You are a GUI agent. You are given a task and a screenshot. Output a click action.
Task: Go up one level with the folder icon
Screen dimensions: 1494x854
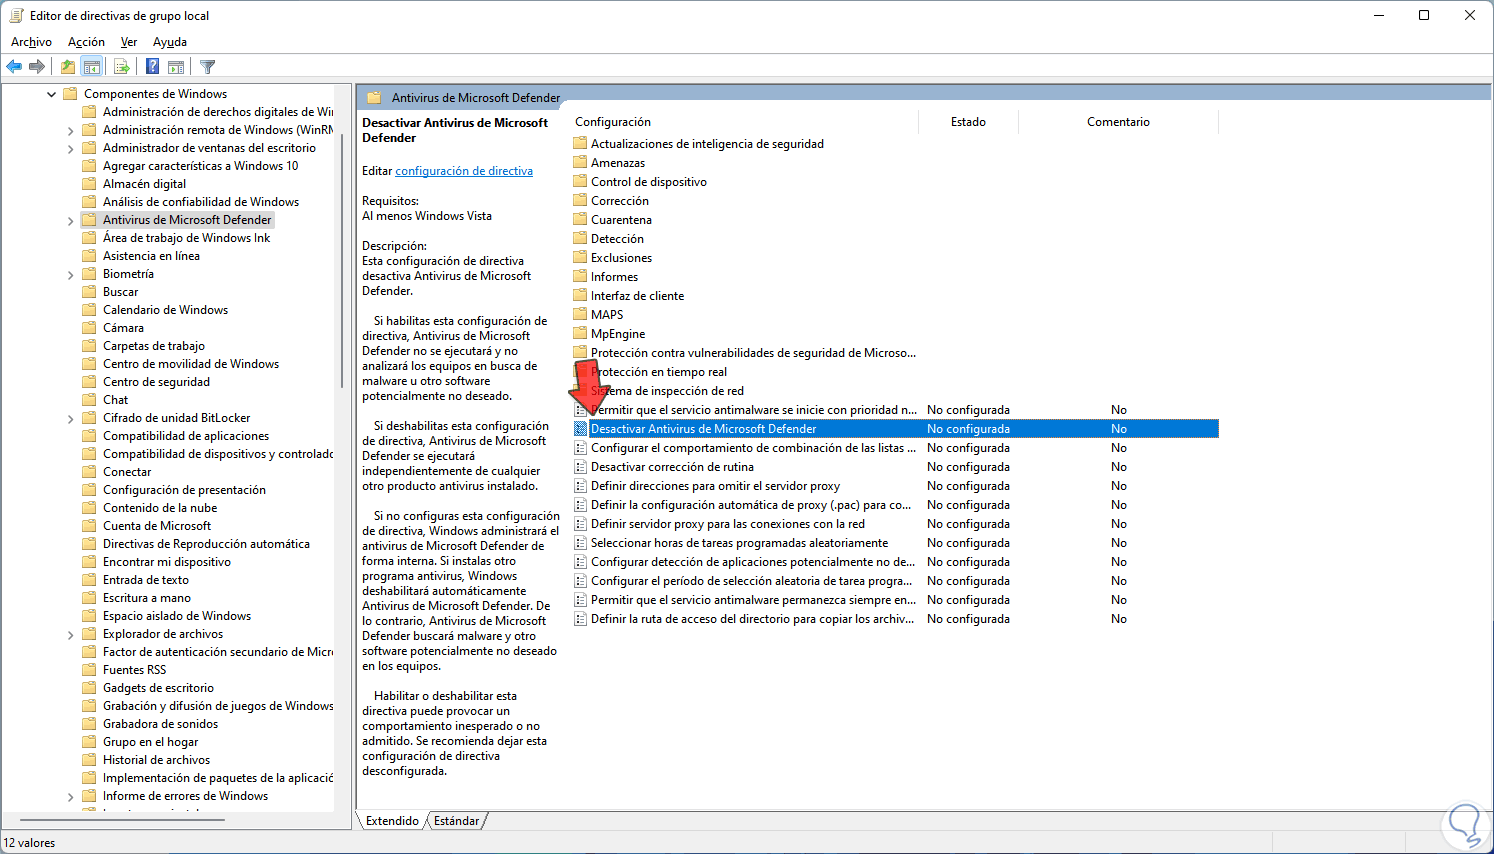point(67,67)
